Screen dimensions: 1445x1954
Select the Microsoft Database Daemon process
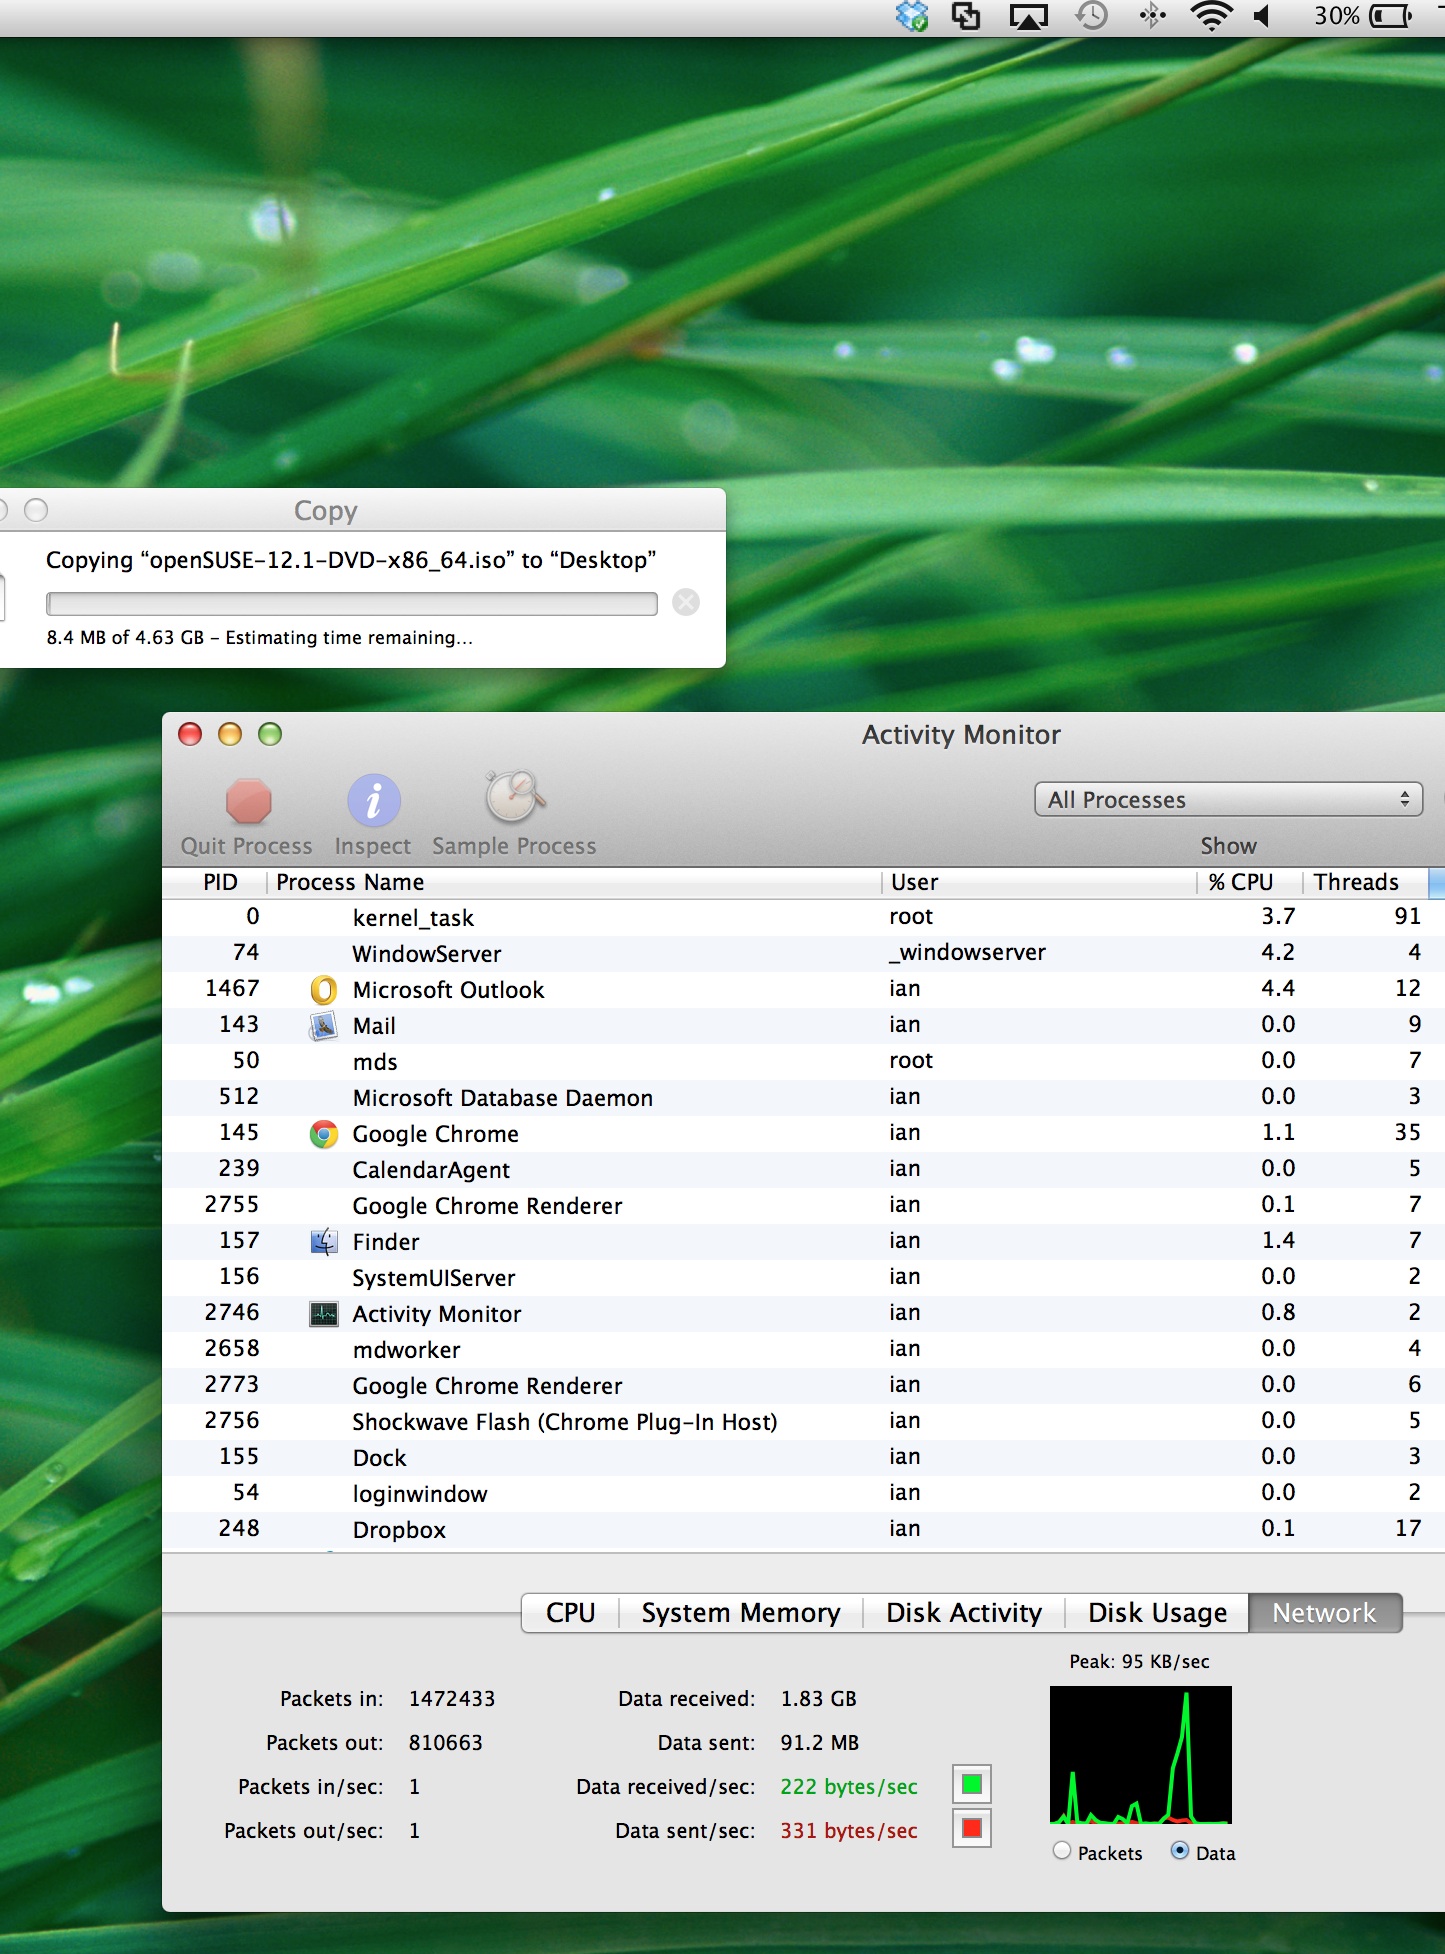click(503, 1098)
